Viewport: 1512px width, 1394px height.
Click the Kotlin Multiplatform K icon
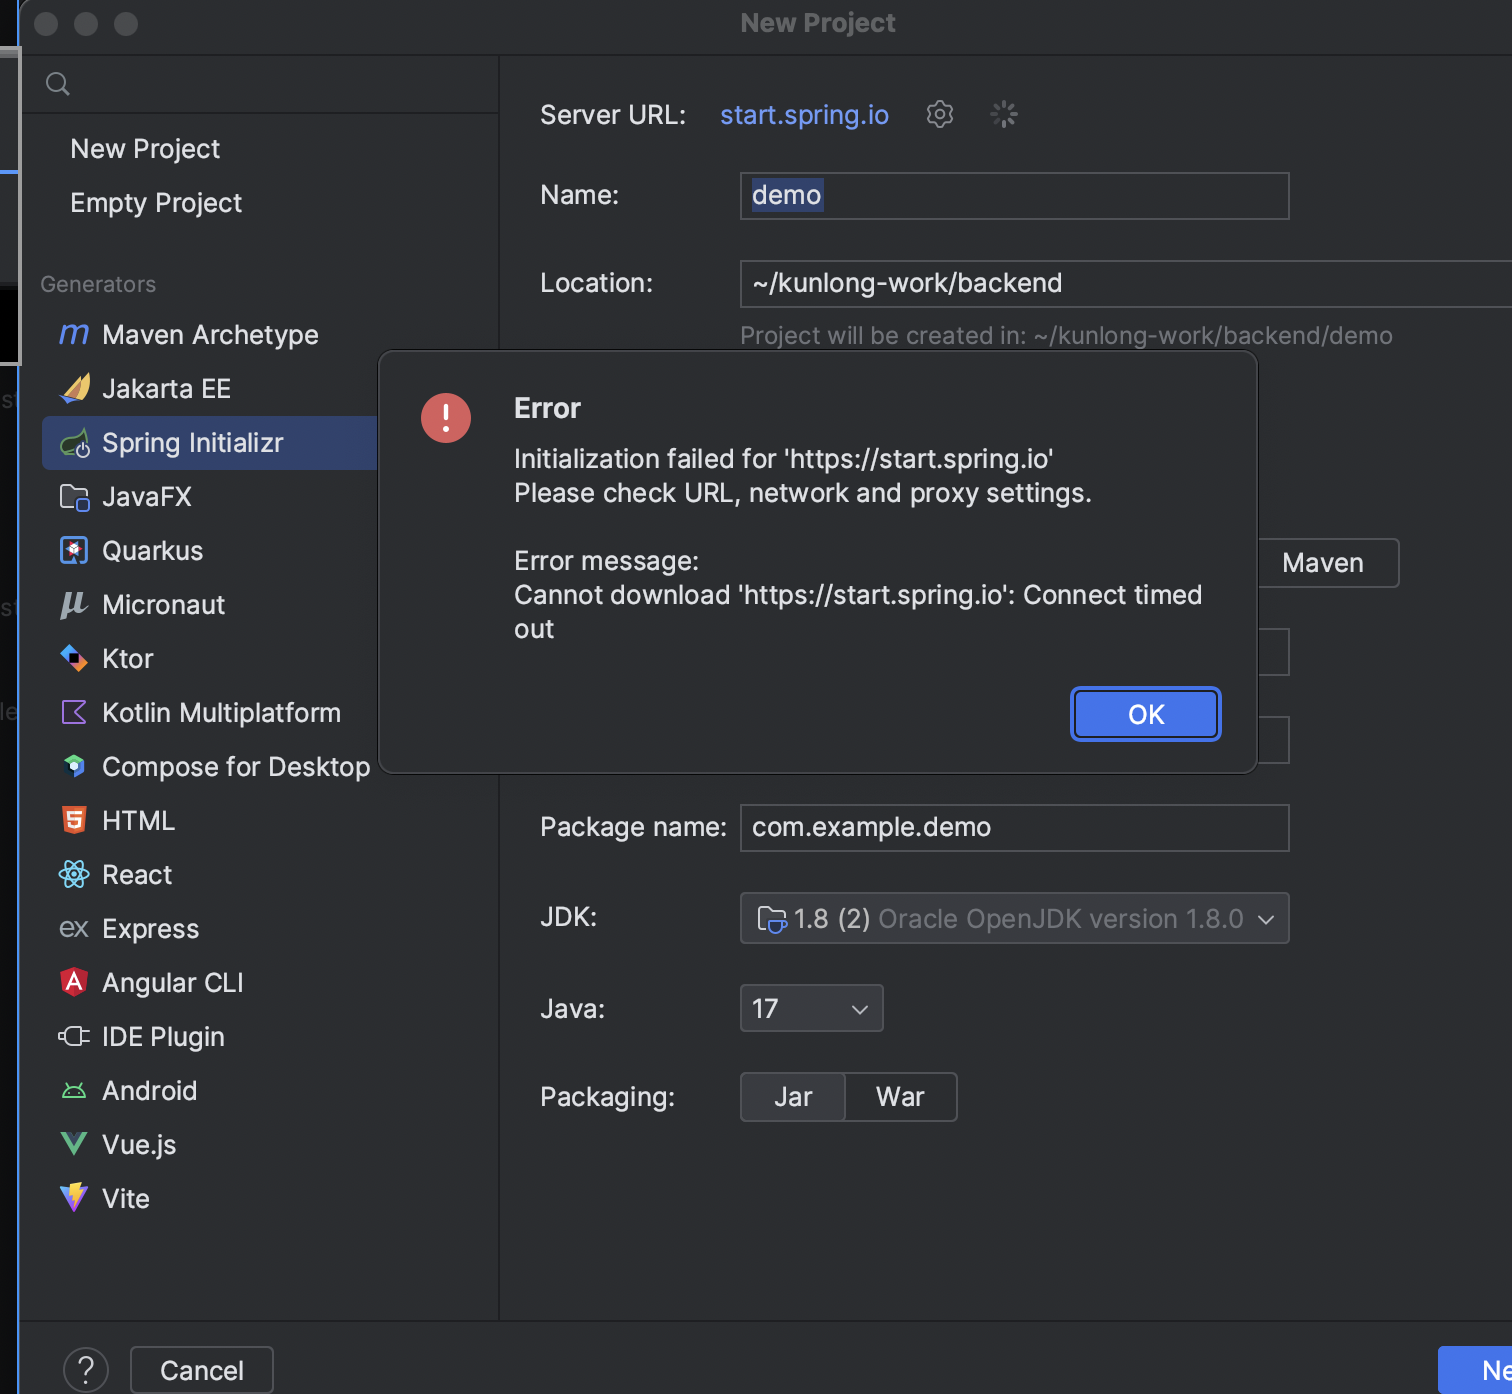pos(74,712)
